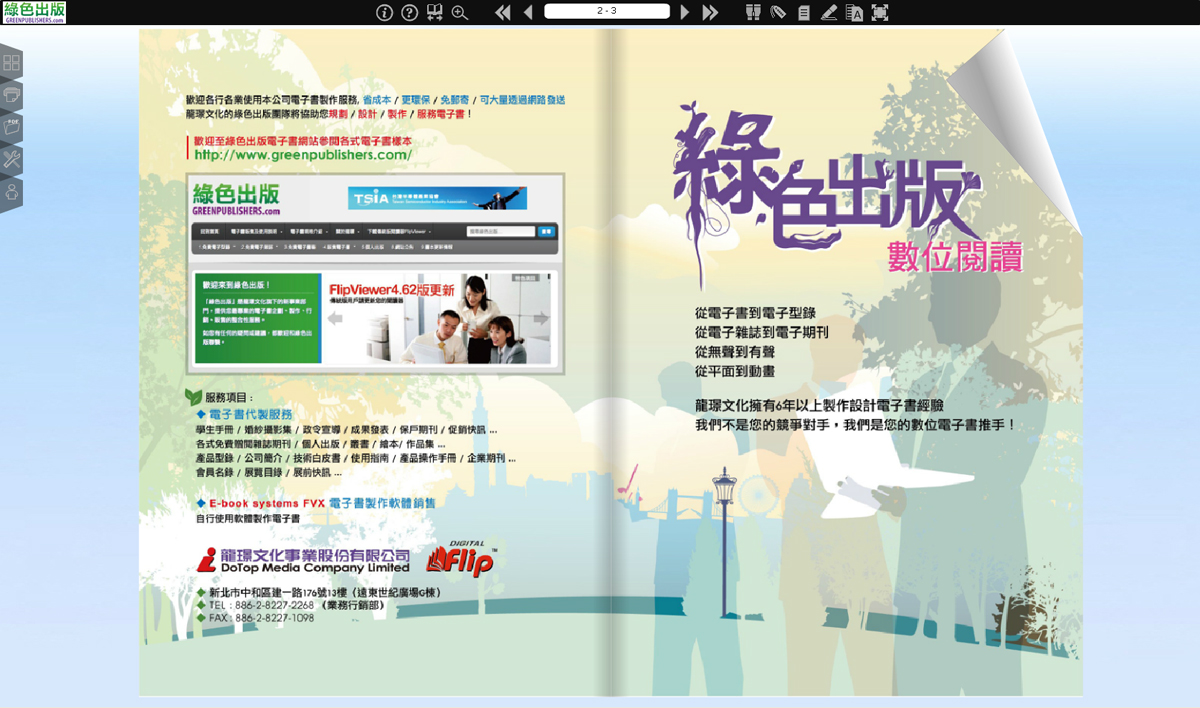This screenshot has height=708, width=1200.
Task: Open search with the binoculars icon
Action: (754, 13)
